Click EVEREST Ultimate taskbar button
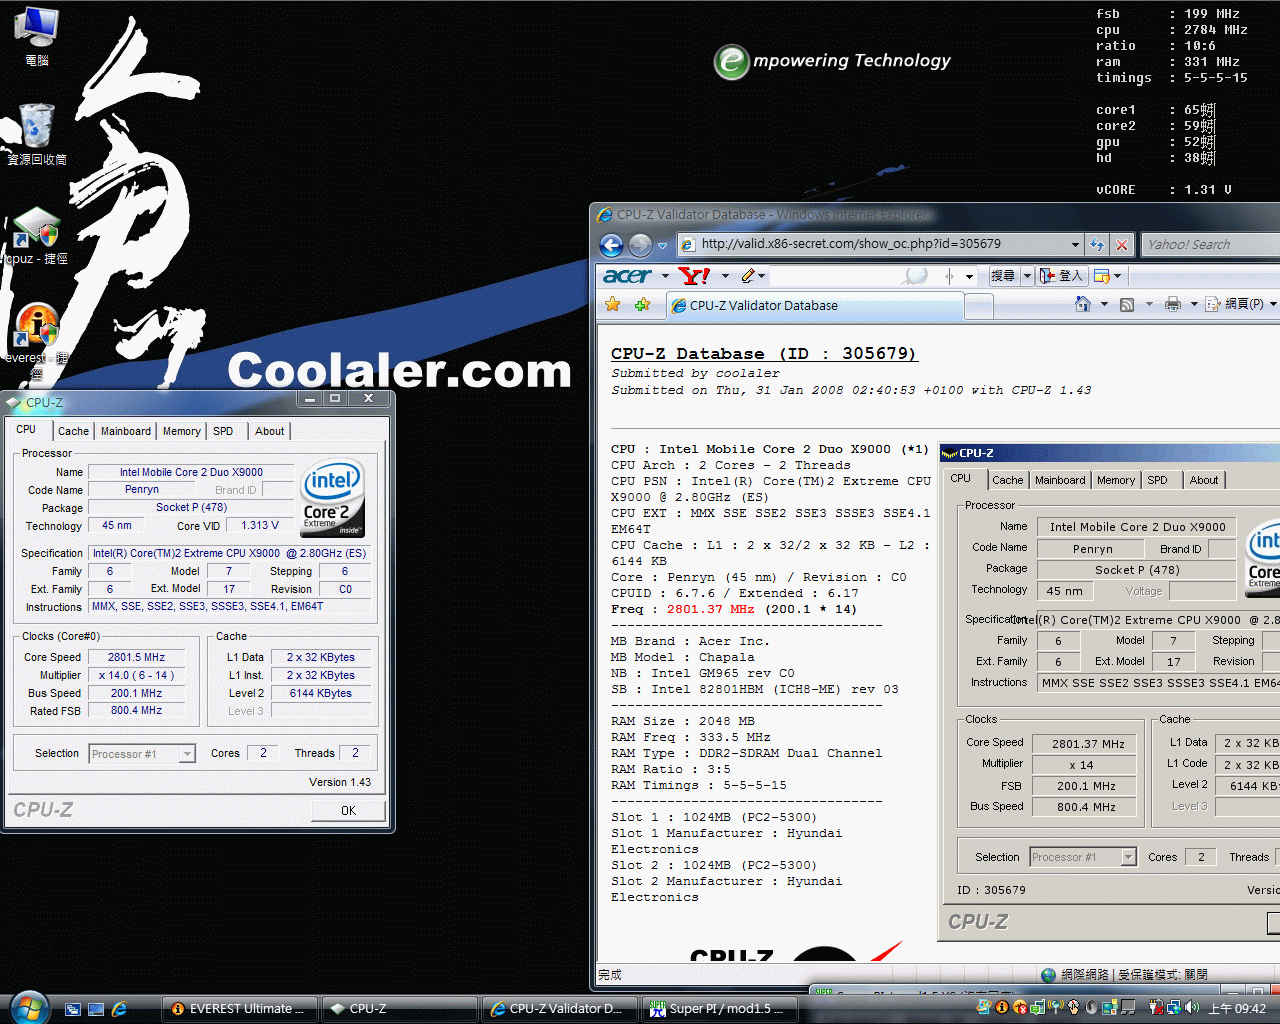This screenshot has height=1024, width=1280. pyautogui.click(x=239, y=1009)
